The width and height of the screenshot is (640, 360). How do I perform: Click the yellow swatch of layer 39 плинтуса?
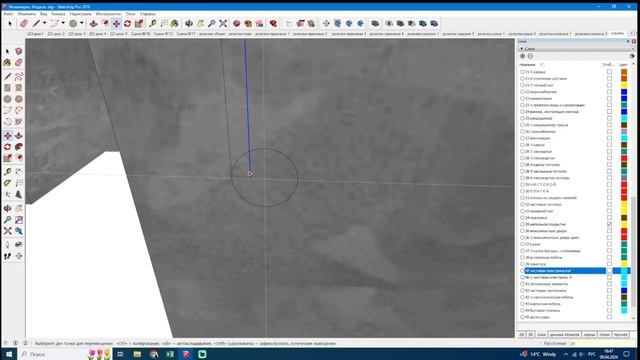tap(624, 264)
